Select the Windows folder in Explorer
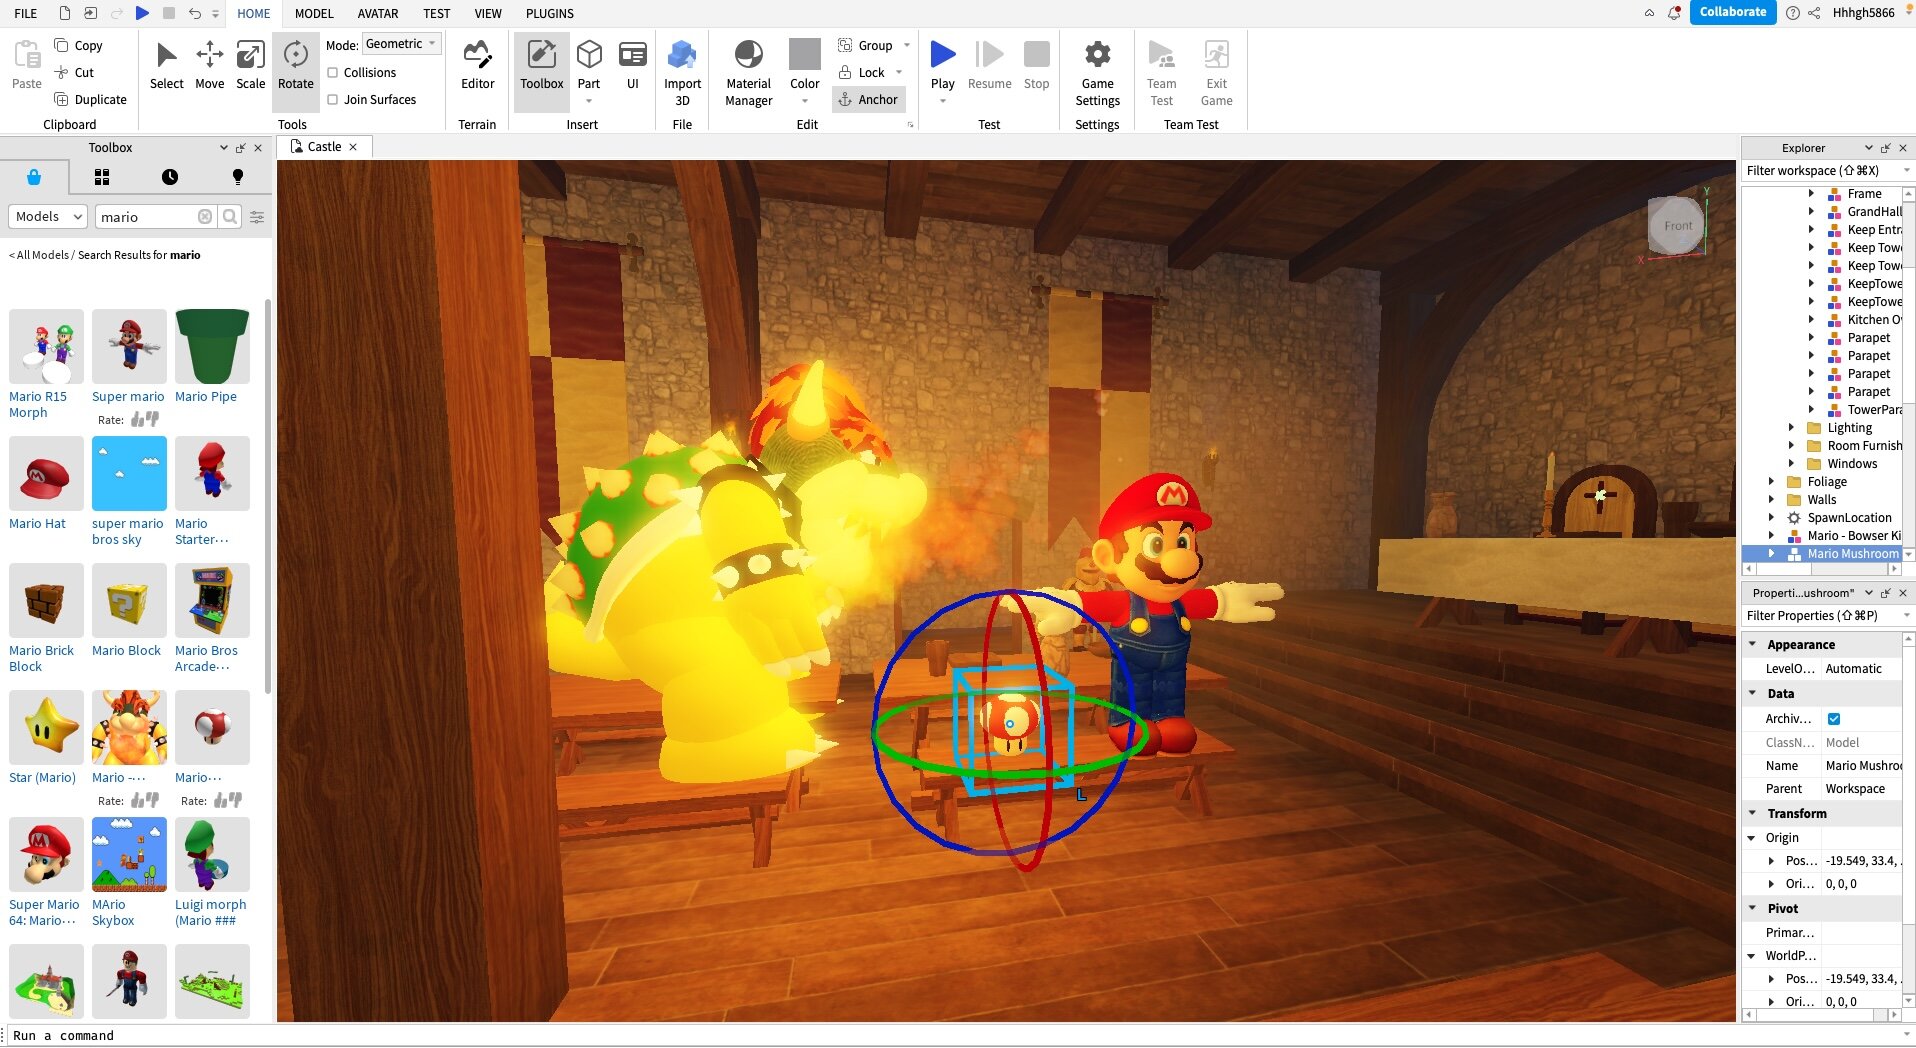Screen dimensions: 1916x1048 point(1852,463)
